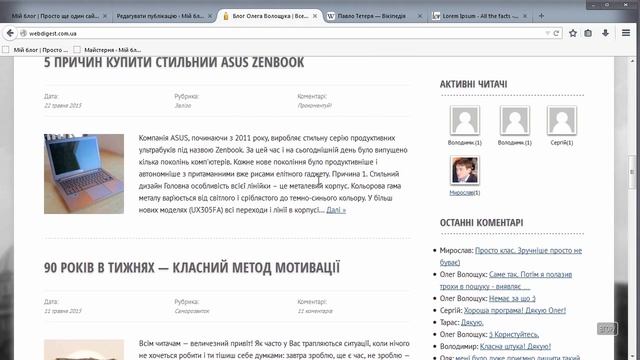Go back with the browser back arrow

[x=10, y=33]
